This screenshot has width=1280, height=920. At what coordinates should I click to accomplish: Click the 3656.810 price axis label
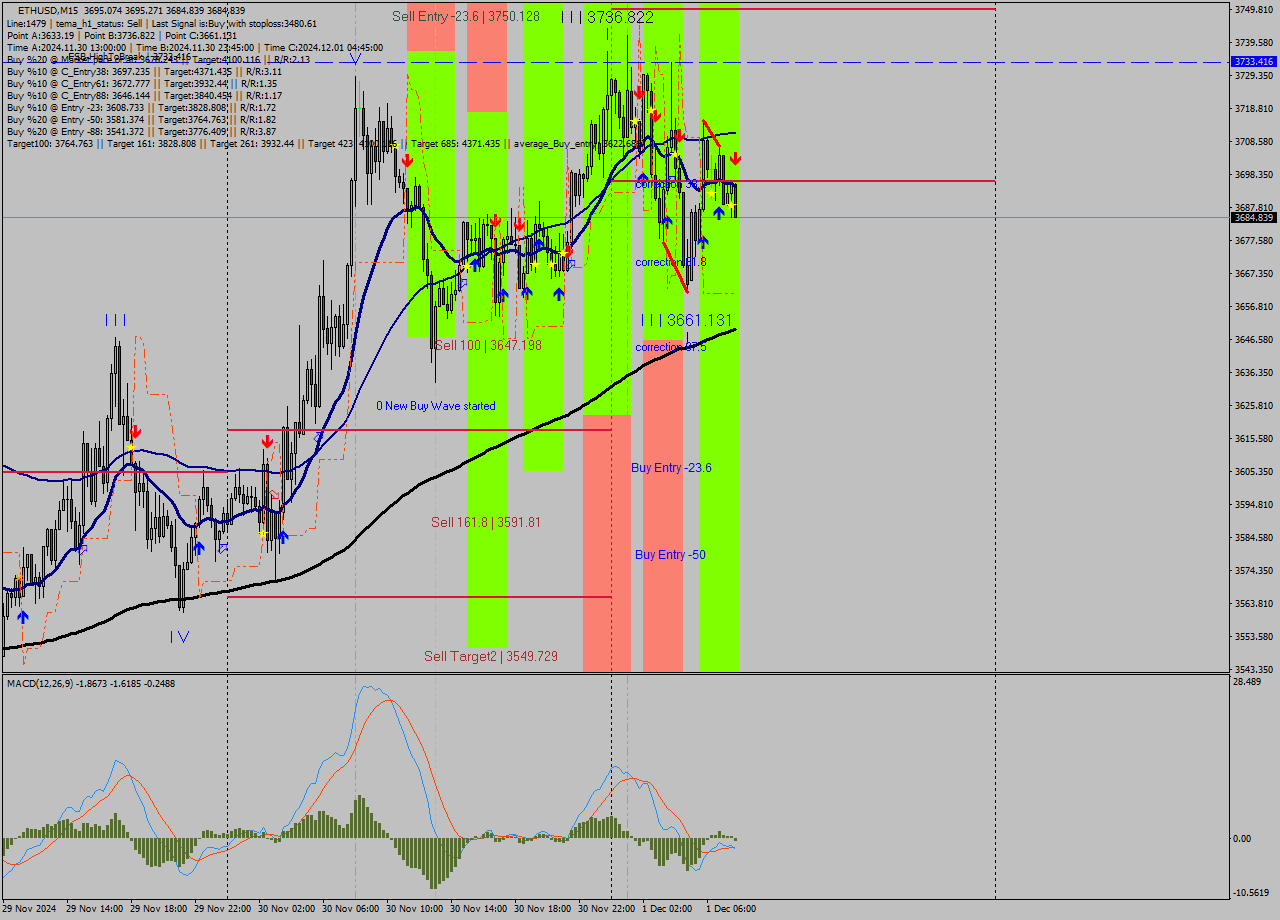(x=1254, y=307)
